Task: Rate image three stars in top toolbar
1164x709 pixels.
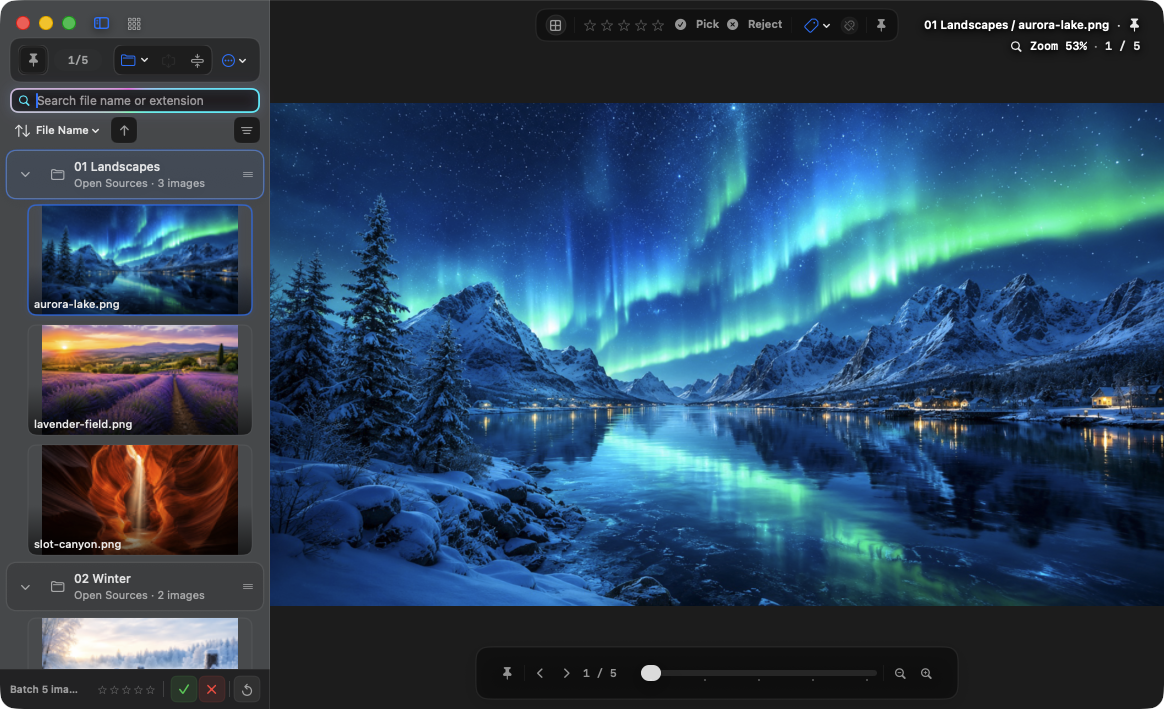Action: pyautogui.click(x=624, y=25)
